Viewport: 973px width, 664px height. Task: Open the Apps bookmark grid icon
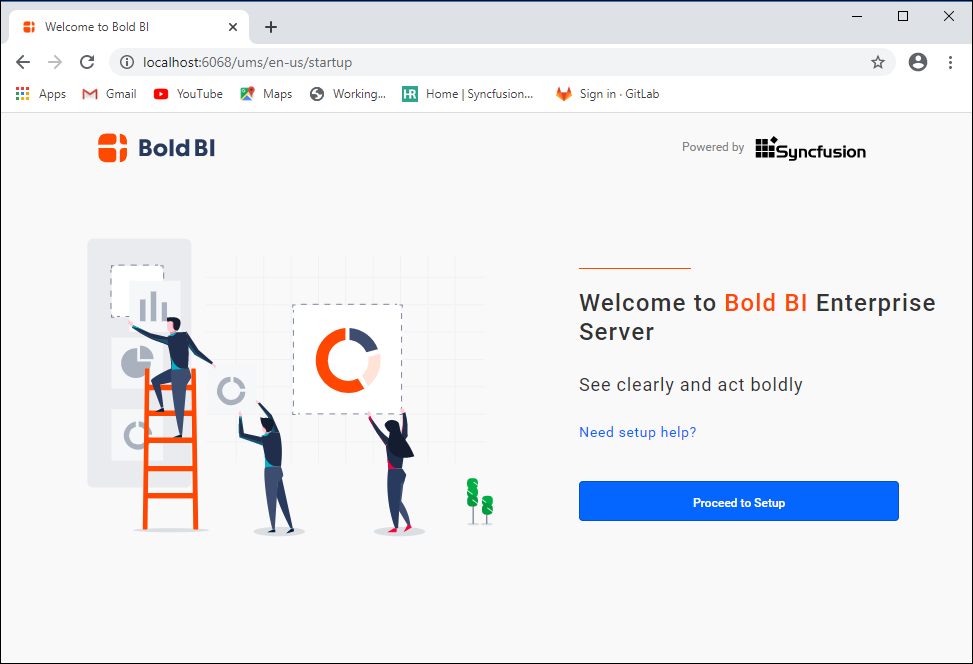(23, 94)
